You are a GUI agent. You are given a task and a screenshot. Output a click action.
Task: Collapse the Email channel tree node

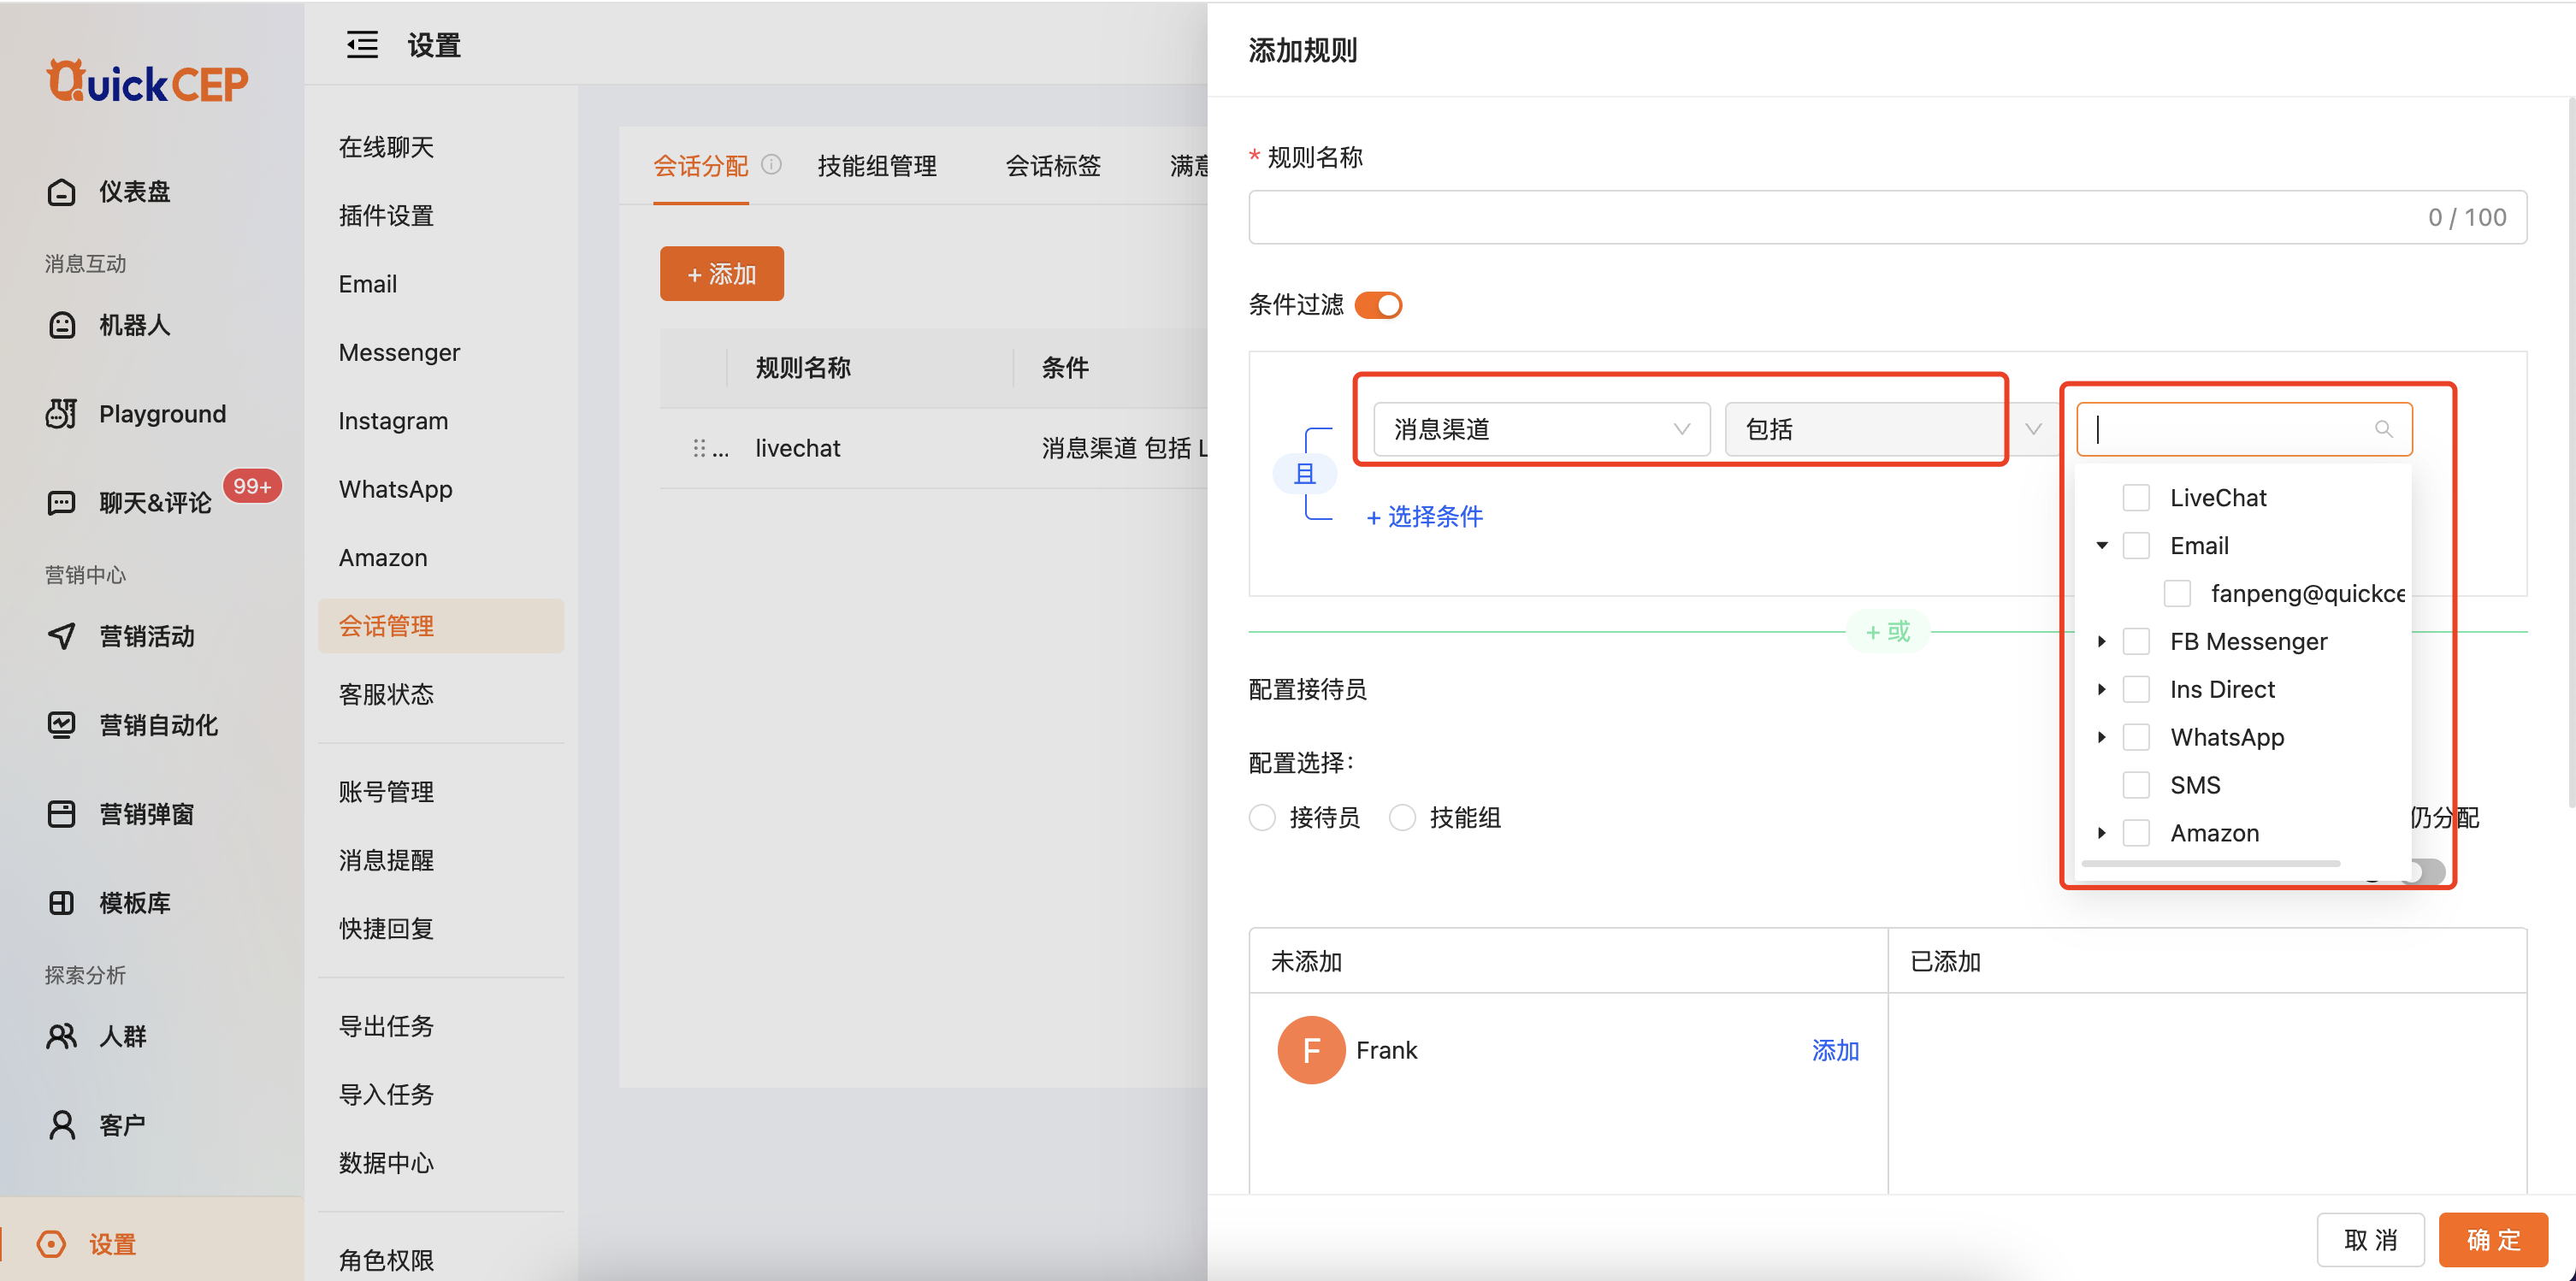pos(2102,545)
